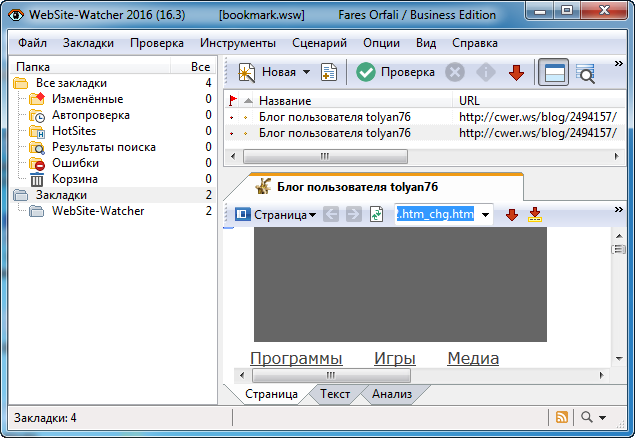Click the RSS feed icon in status bar
Image resolution: width=635 pixels, height=438 pixels.
point(562,417)
